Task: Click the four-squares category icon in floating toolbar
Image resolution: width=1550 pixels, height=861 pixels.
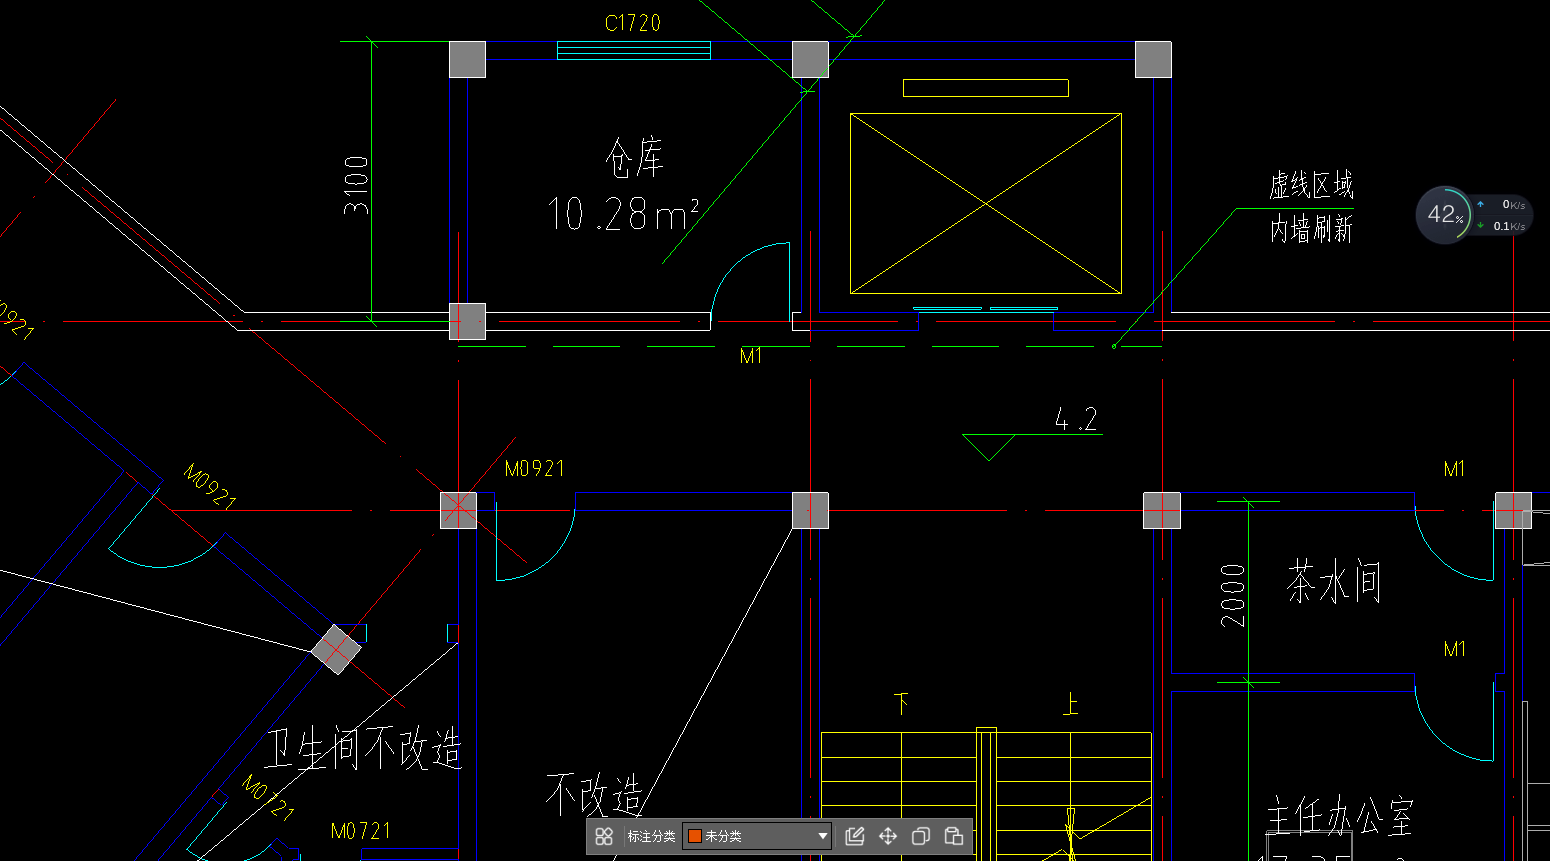Action: pos(604,836)
